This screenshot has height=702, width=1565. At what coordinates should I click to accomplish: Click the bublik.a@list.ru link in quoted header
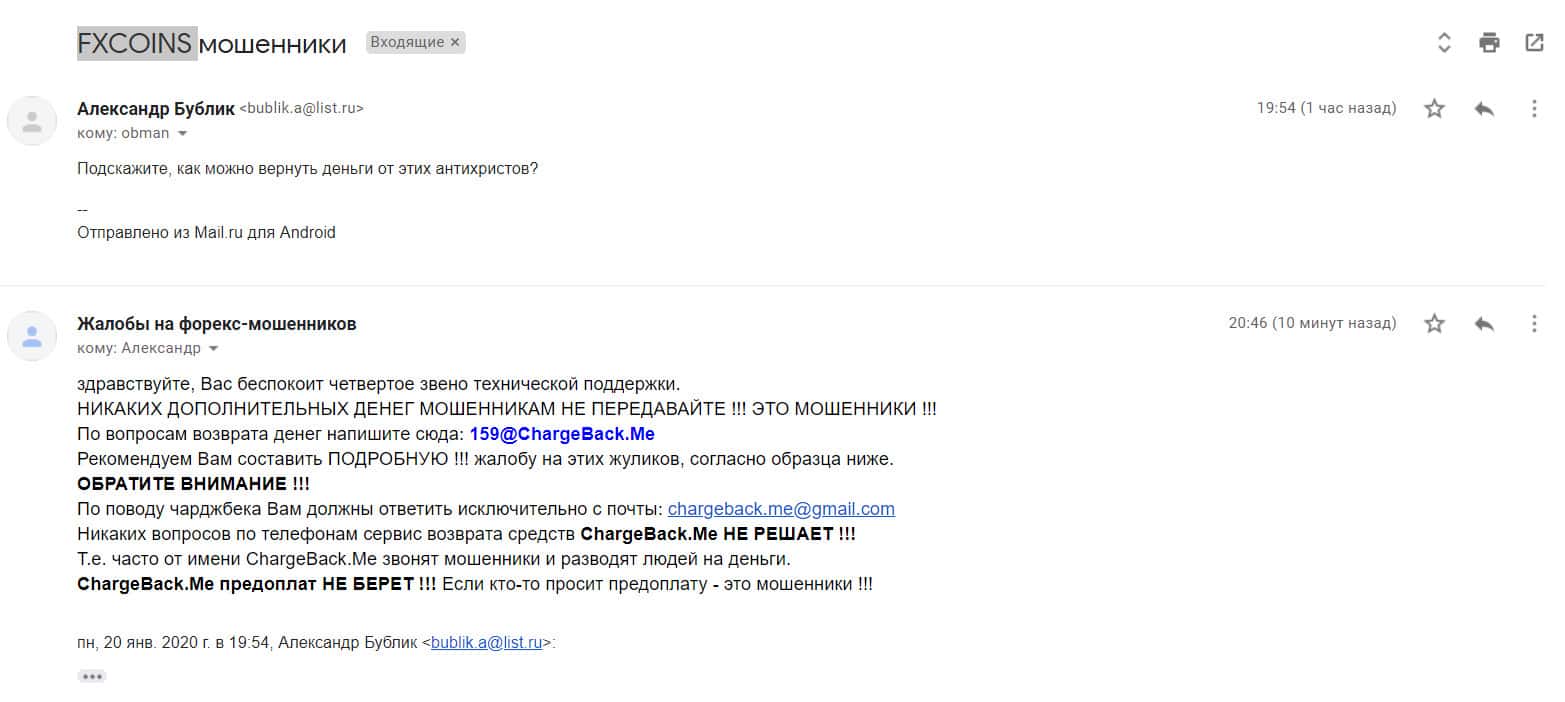click(x=486, y=643)
